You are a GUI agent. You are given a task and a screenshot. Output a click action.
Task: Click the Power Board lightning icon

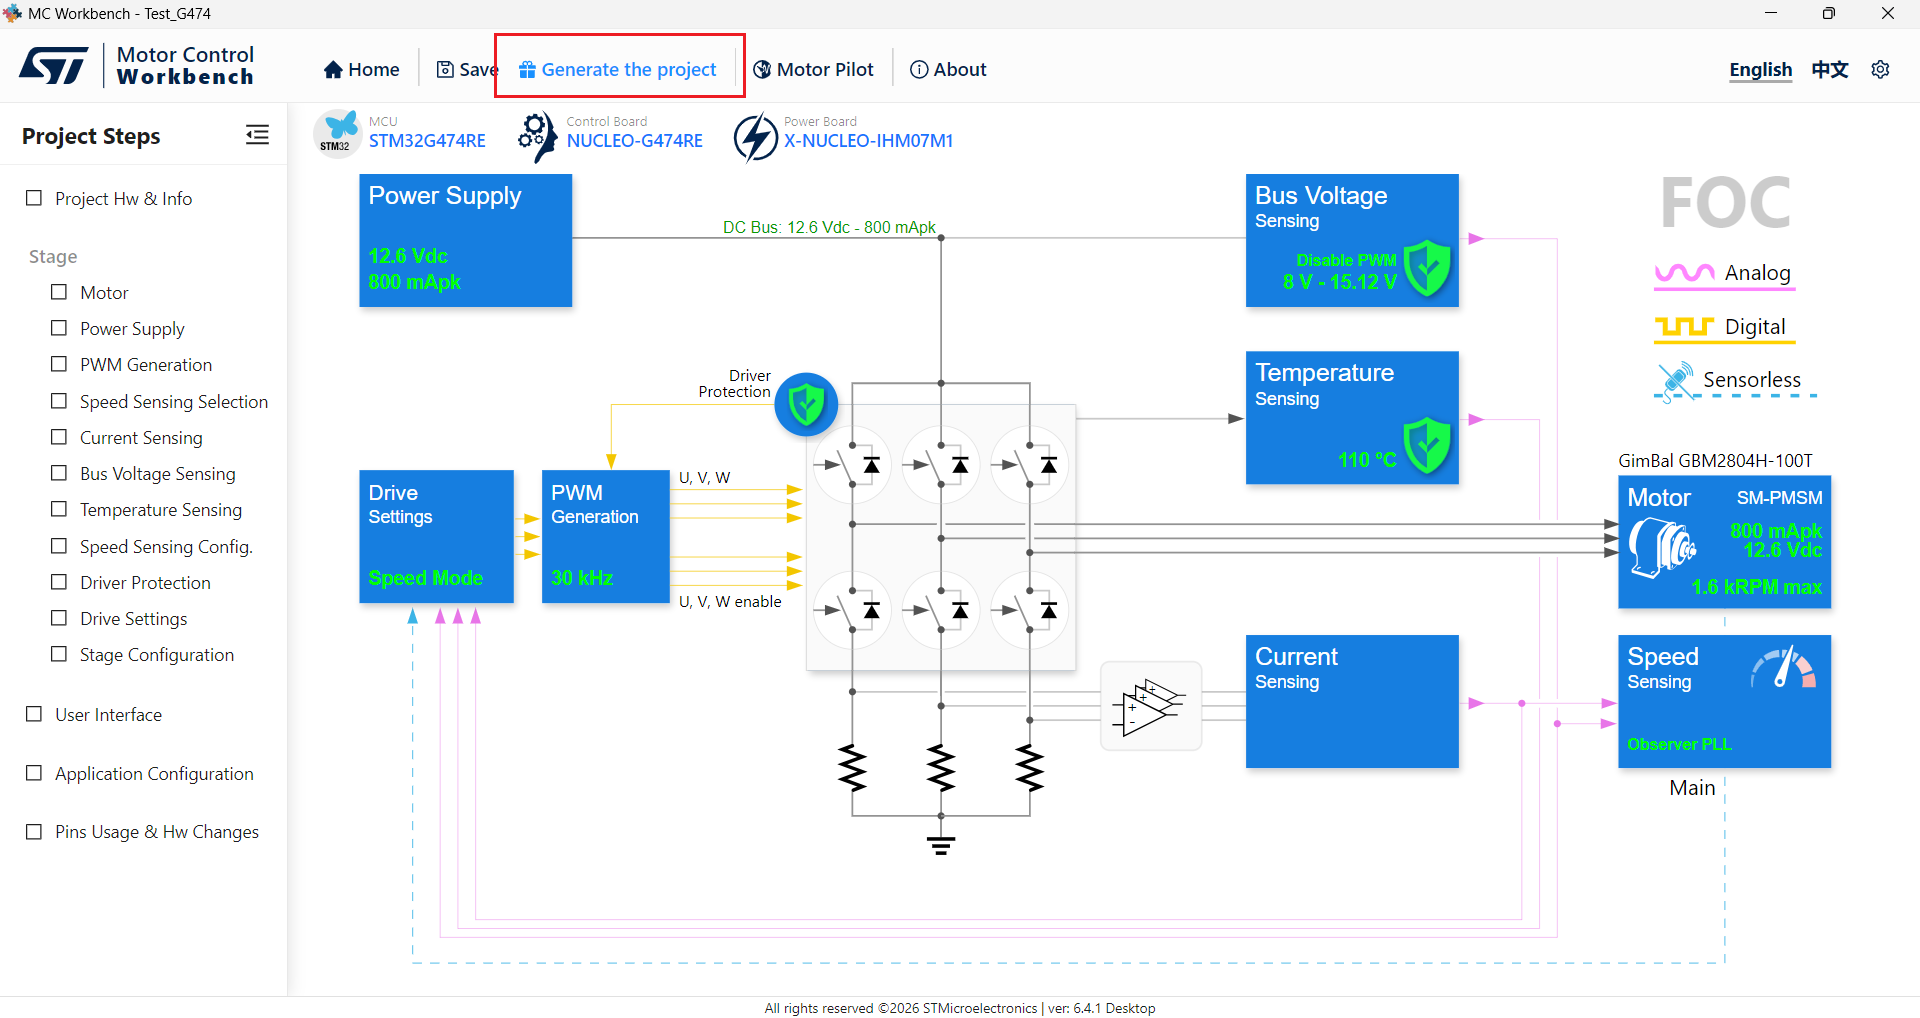(755, 136)
